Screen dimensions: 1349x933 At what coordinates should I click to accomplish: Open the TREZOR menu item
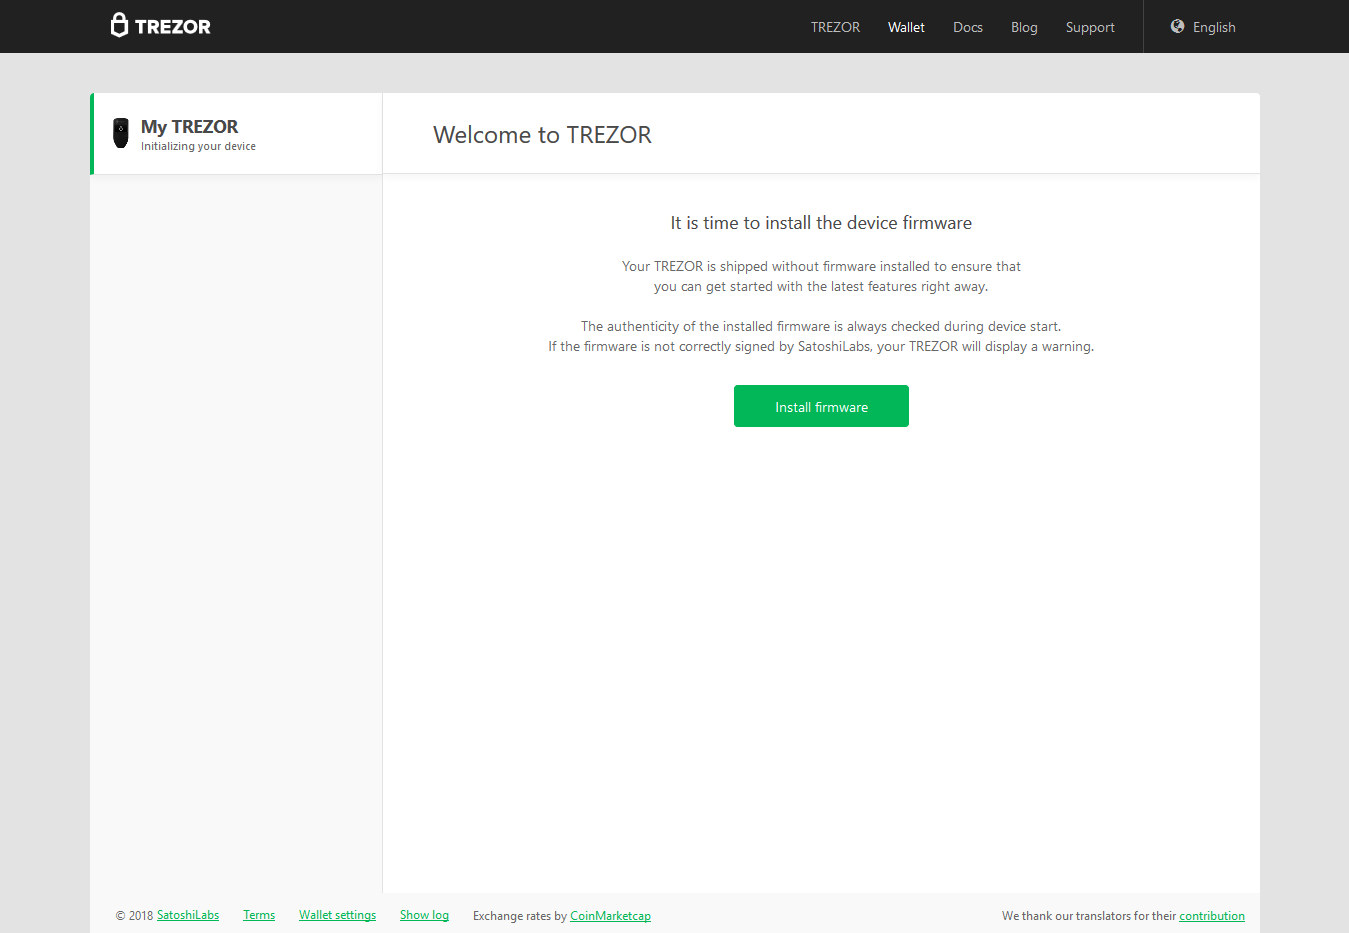tap(835, 27)
